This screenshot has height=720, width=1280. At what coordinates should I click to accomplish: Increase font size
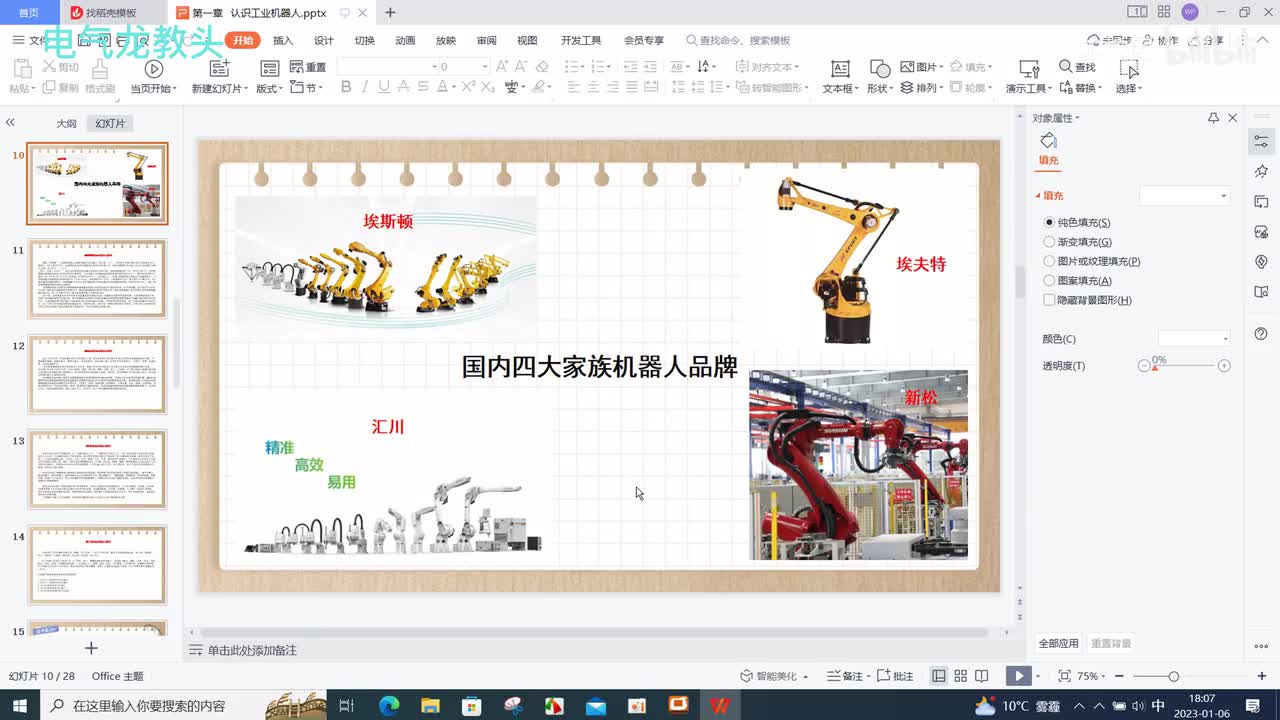[502, 67]
